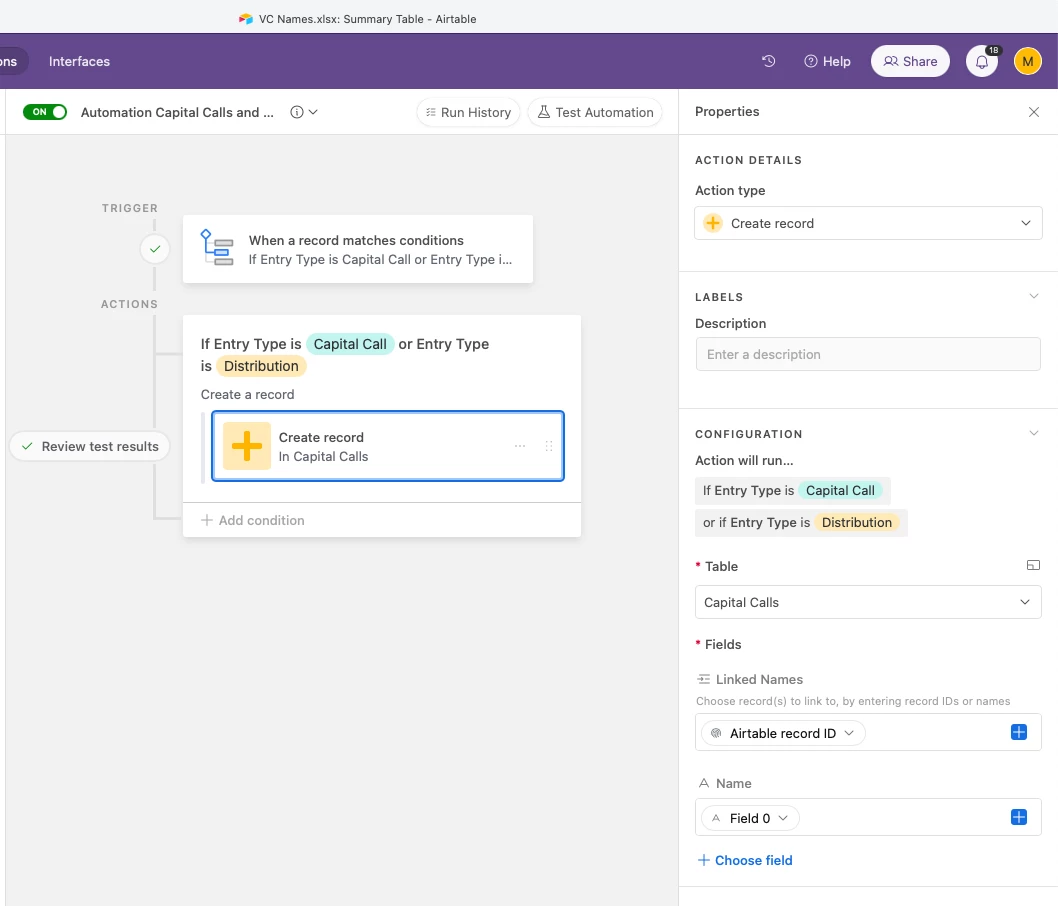Viewport: 1058px width, 906px height.
Task: Expand the automation name chevron menu
Action: (313, 112)
